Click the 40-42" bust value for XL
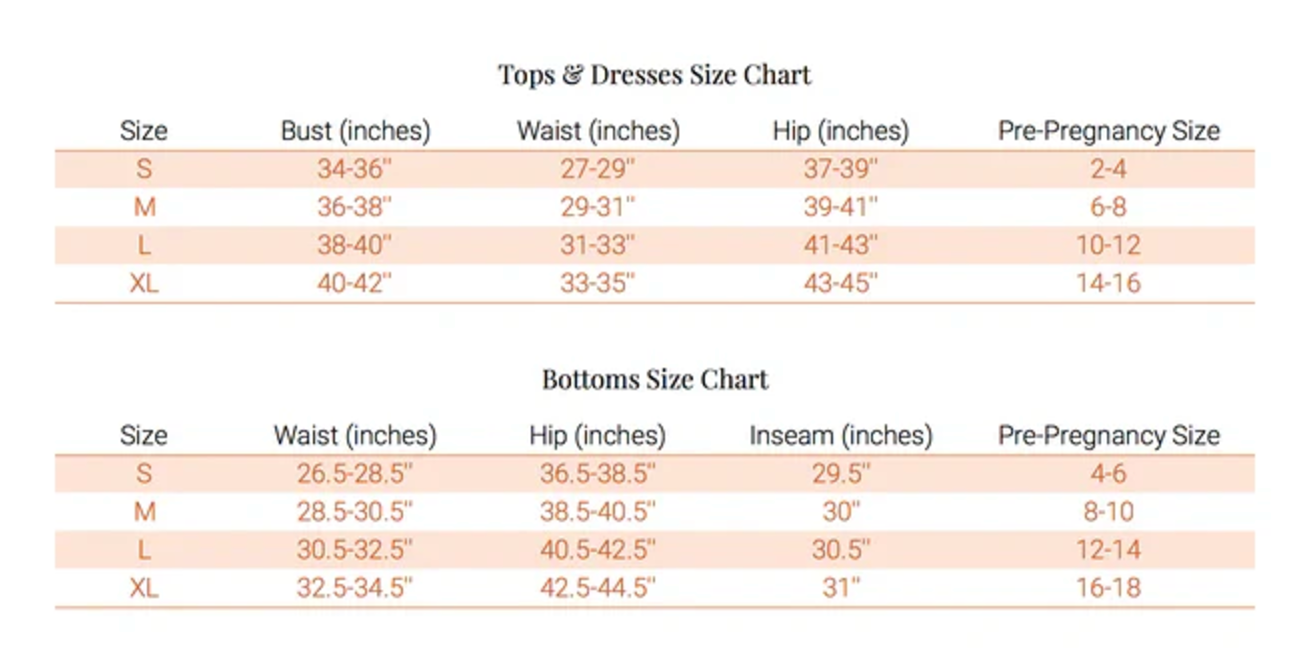This screenshot has width=1314, height=656. (x=355, y=283)
